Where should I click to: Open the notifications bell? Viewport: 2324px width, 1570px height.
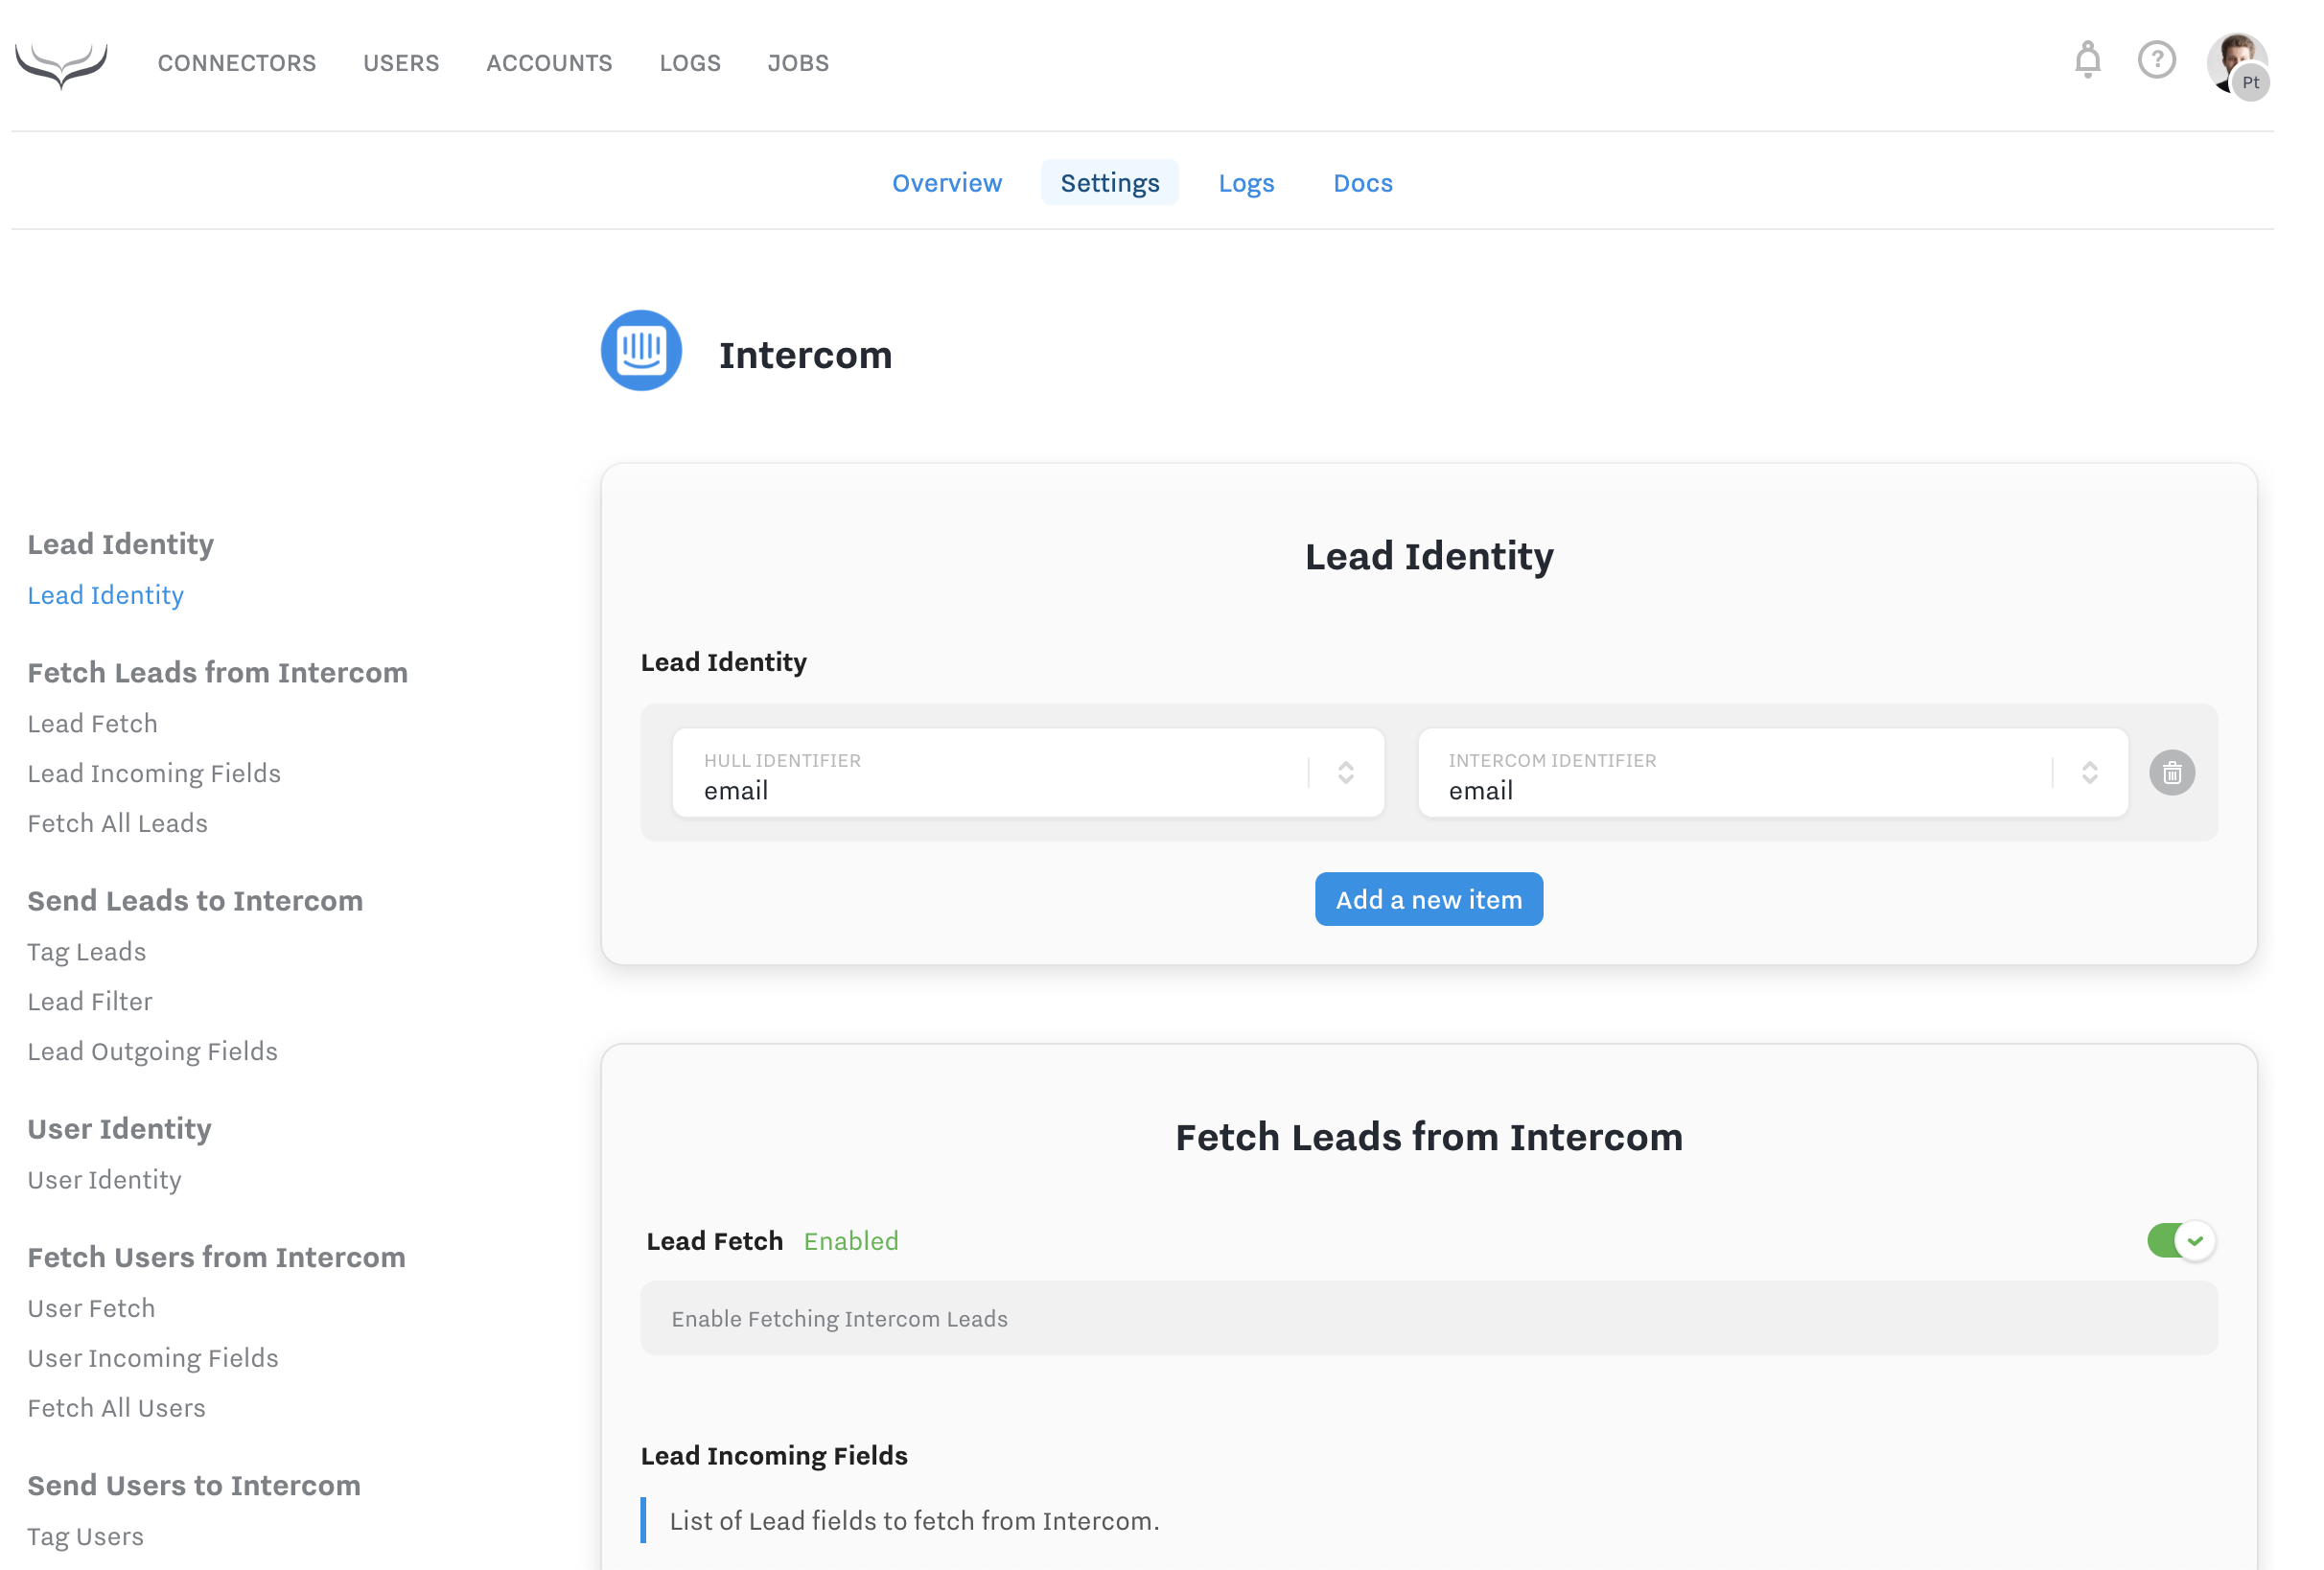2086,61
